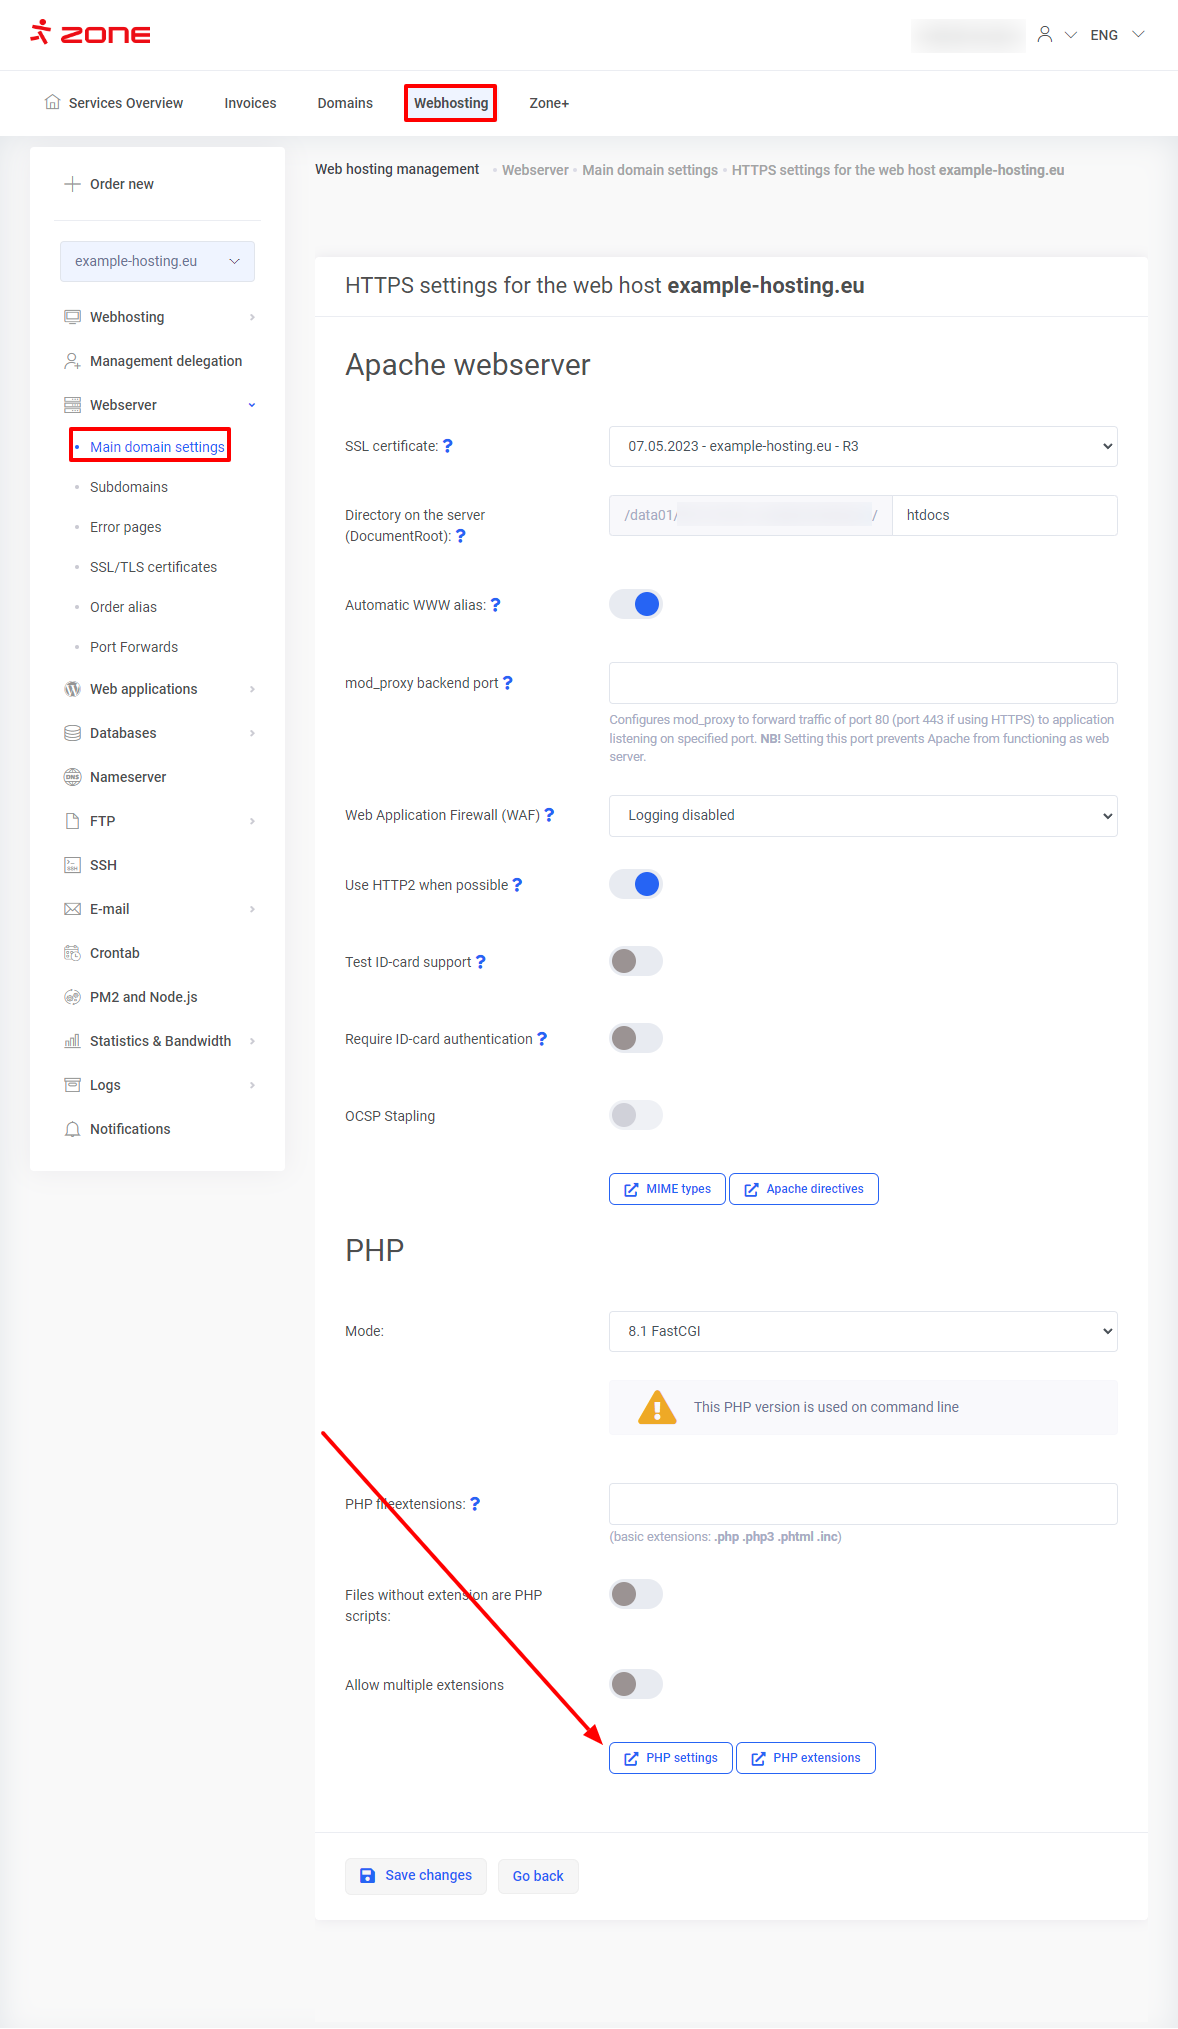Open PHP settings link button

[671, 1758]
